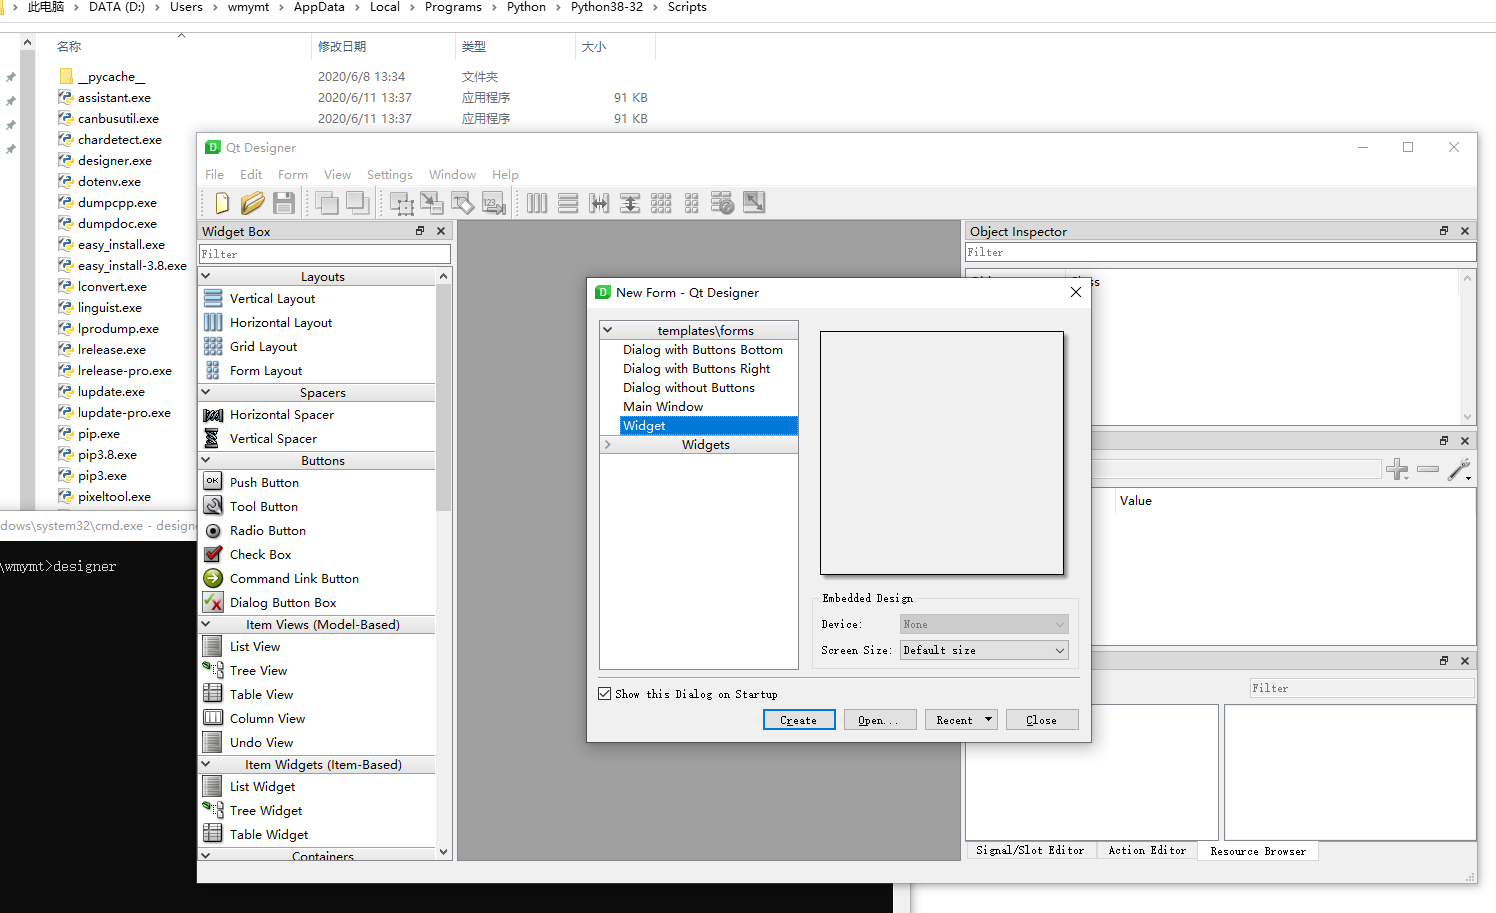Image resolution: width=1496 pixels, height=913 pixels.
Task: Click the Close button in New Form dialog
Action: (x=1041, y=720)
